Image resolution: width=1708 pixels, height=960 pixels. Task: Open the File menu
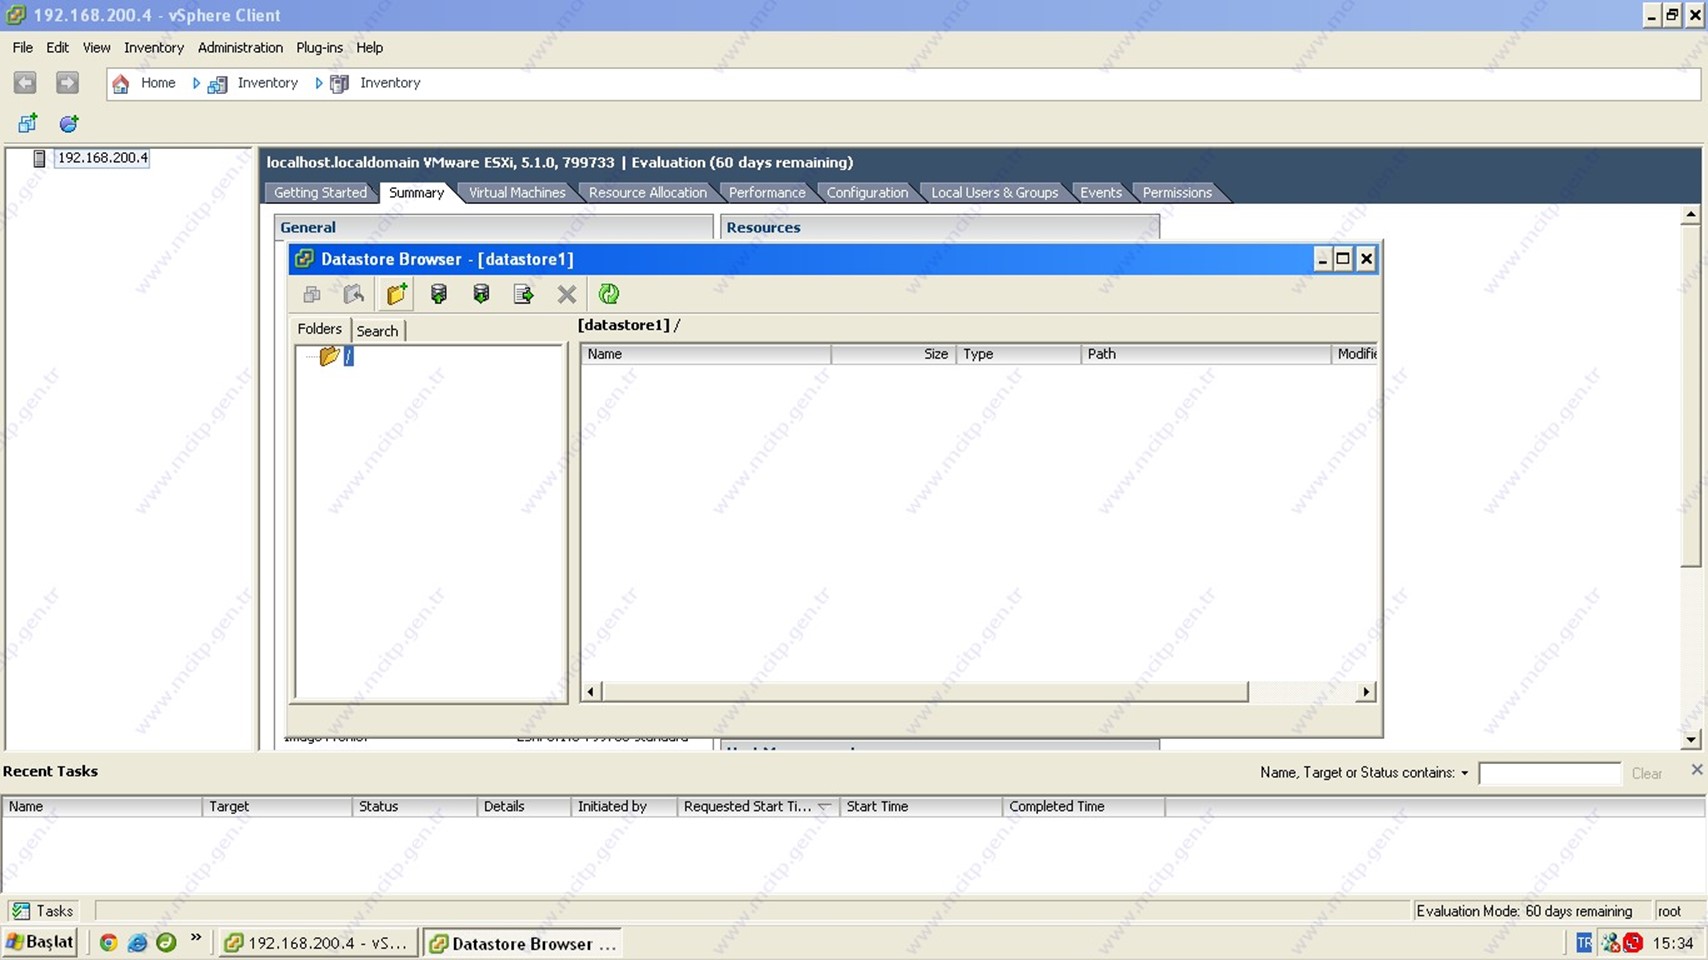23,47
